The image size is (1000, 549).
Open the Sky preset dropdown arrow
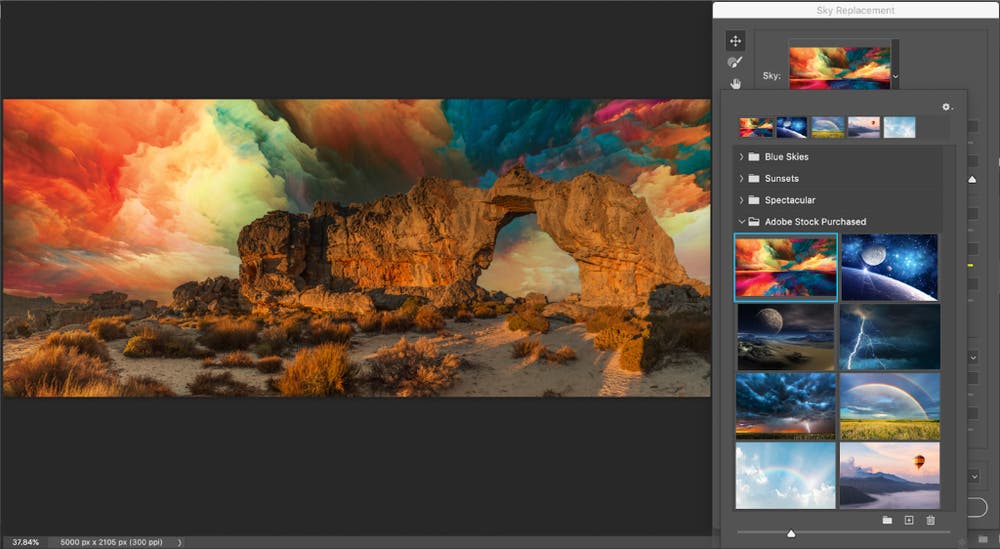click(x=895, y=76)
